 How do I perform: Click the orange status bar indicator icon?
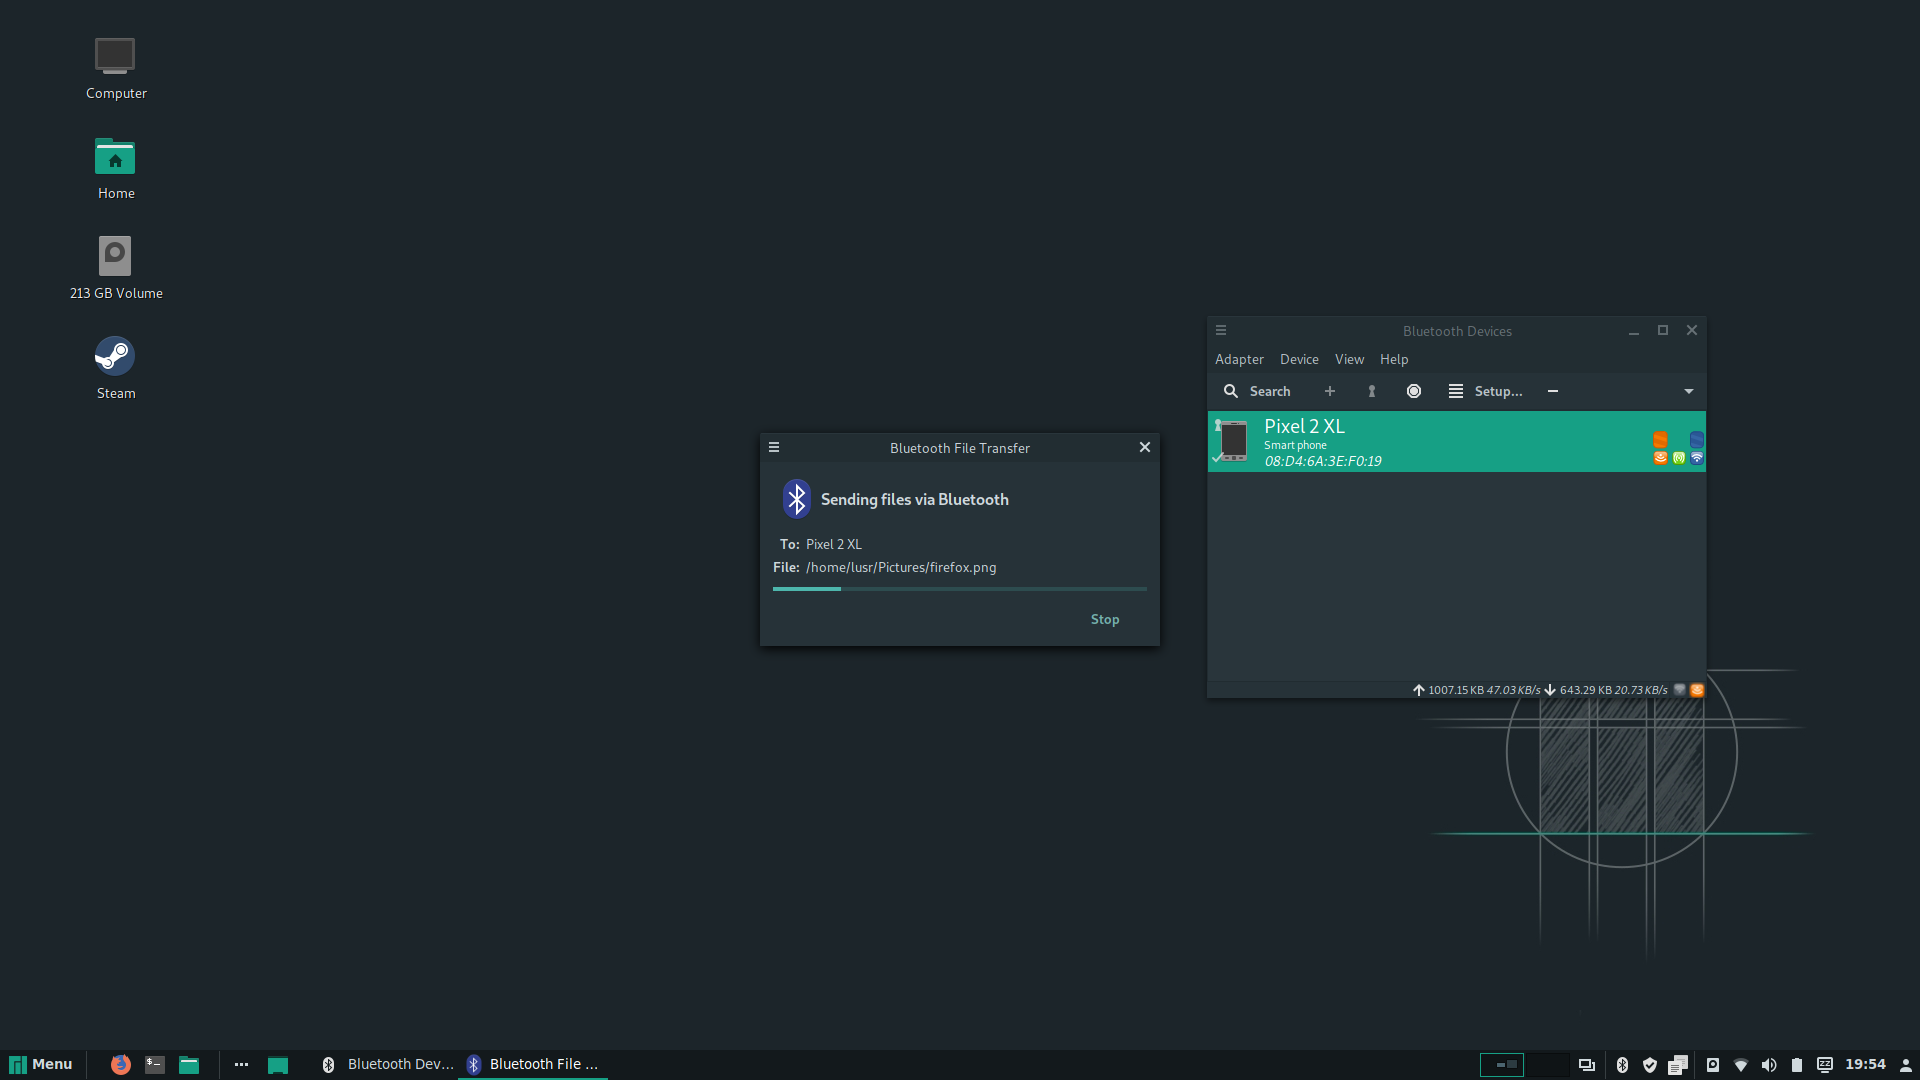coord(1697,690)
